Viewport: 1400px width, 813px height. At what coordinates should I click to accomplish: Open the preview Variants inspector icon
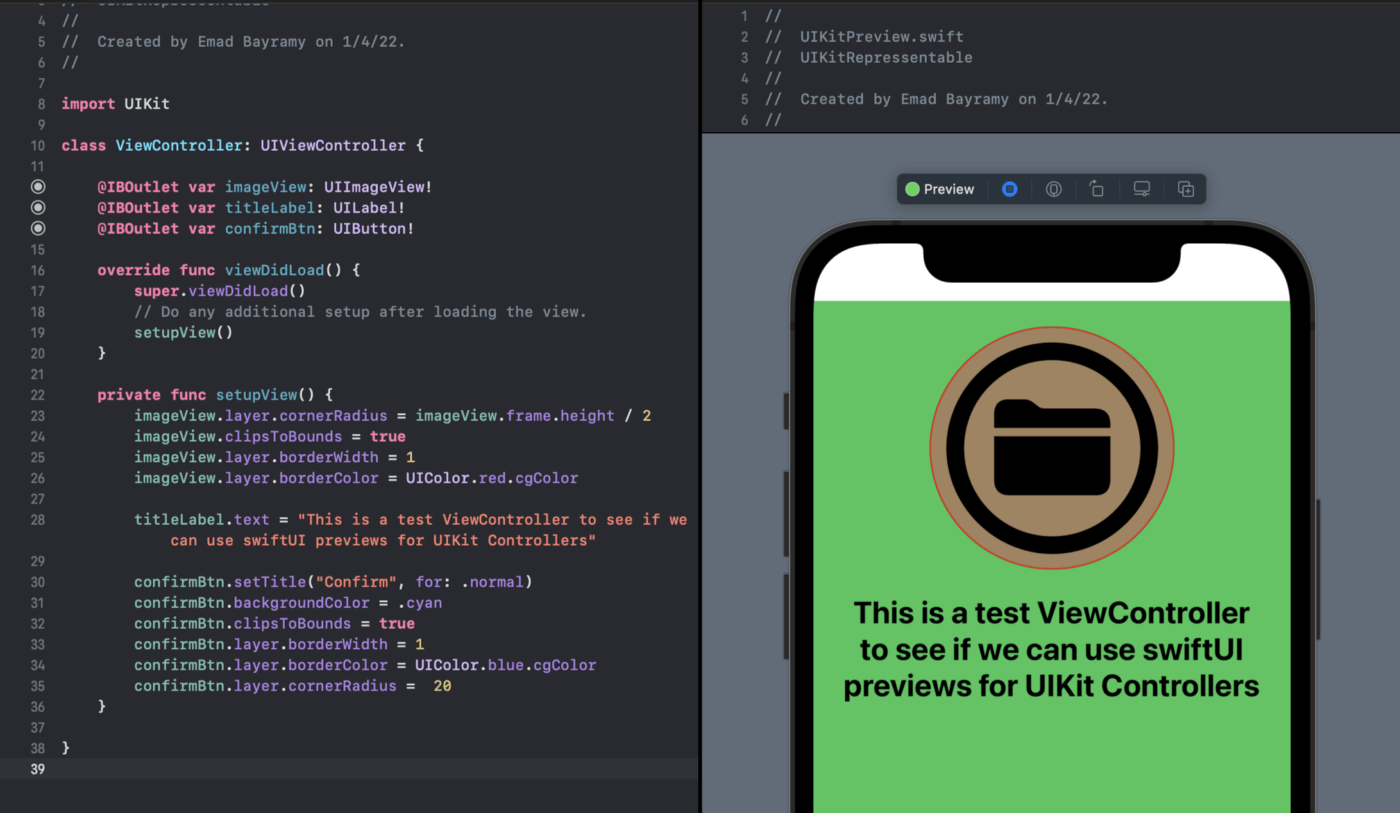tap(1053, 188)
